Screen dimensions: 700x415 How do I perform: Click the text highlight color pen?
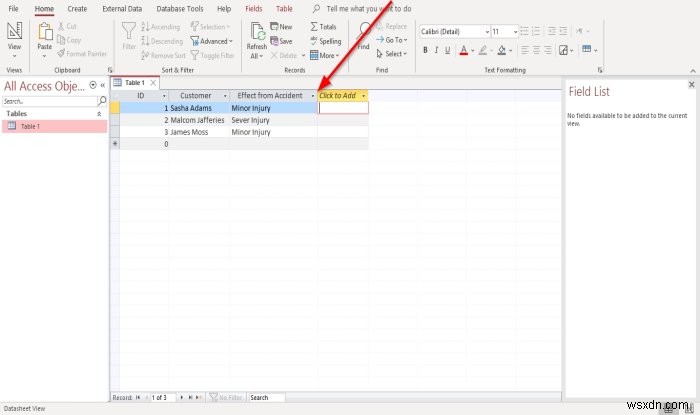(483, 50)
